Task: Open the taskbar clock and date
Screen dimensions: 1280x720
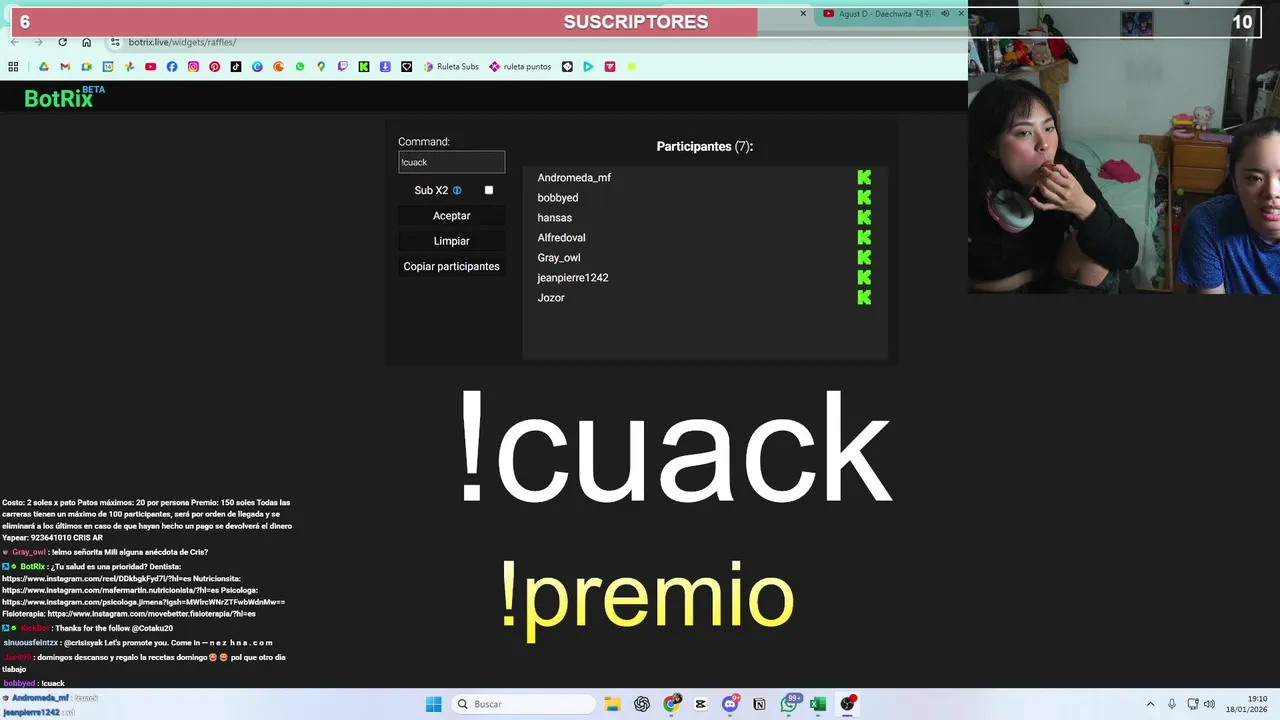Action: pyautogui.click(x=1246, y=704)
